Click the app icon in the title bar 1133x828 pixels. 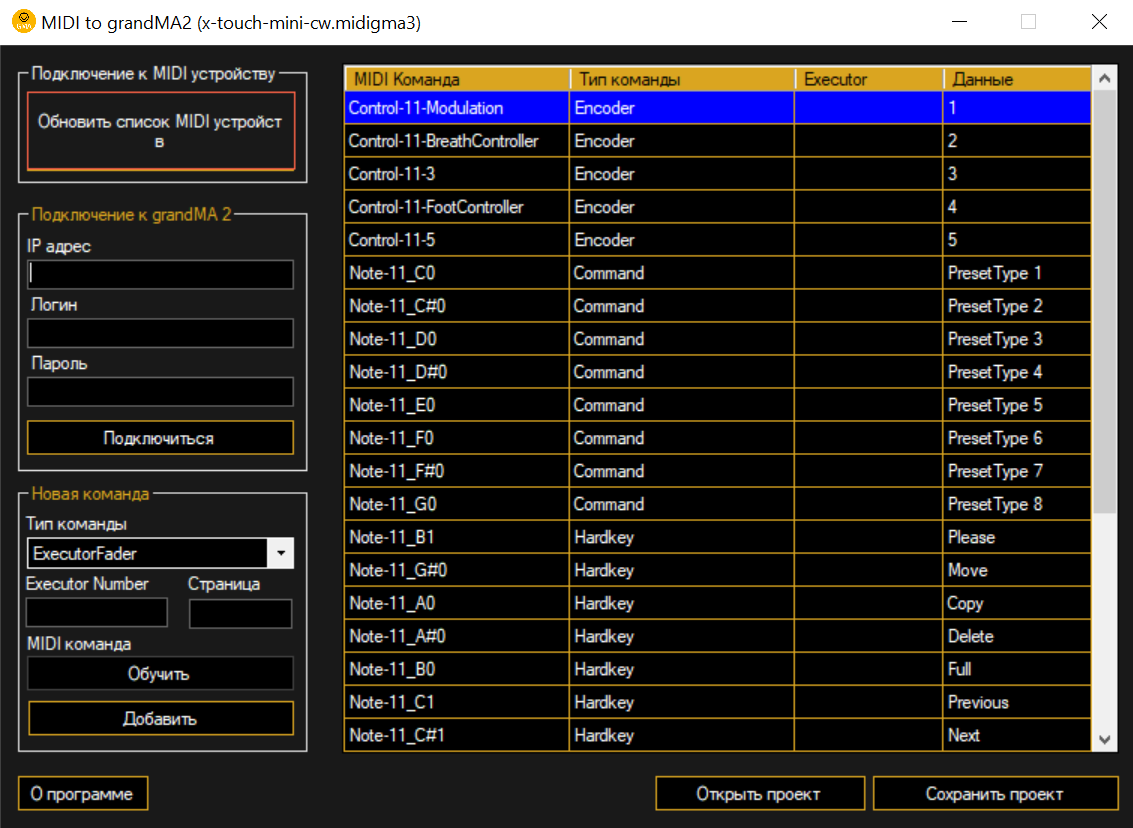(24, 22)
